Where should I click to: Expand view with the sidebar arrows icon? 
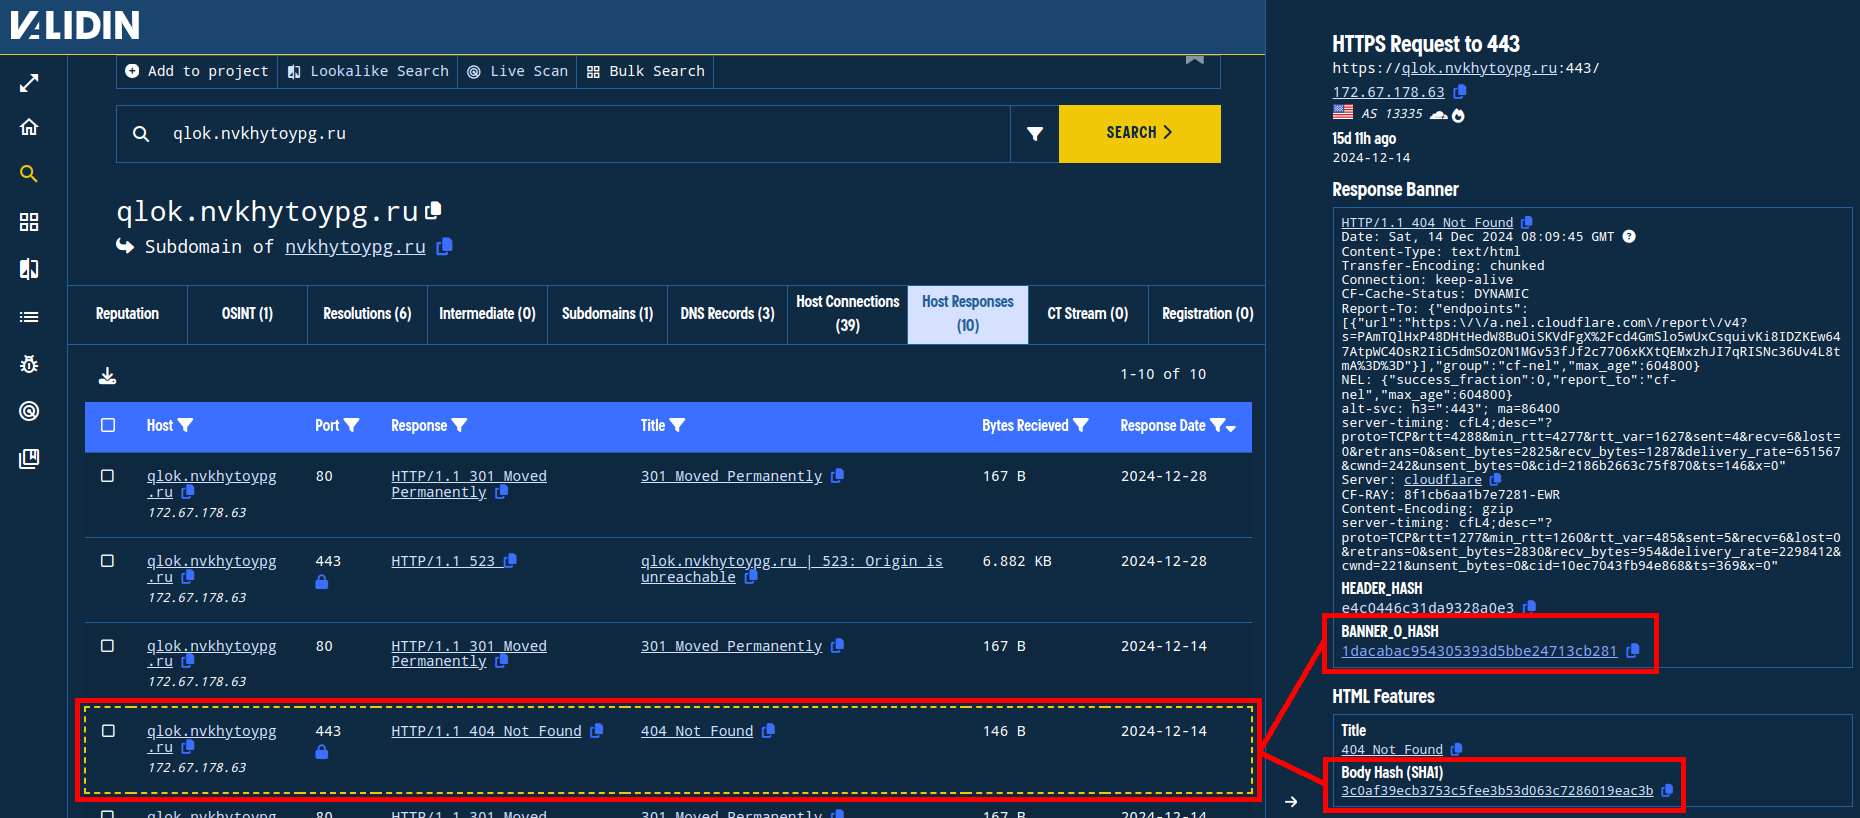(29, 83)
